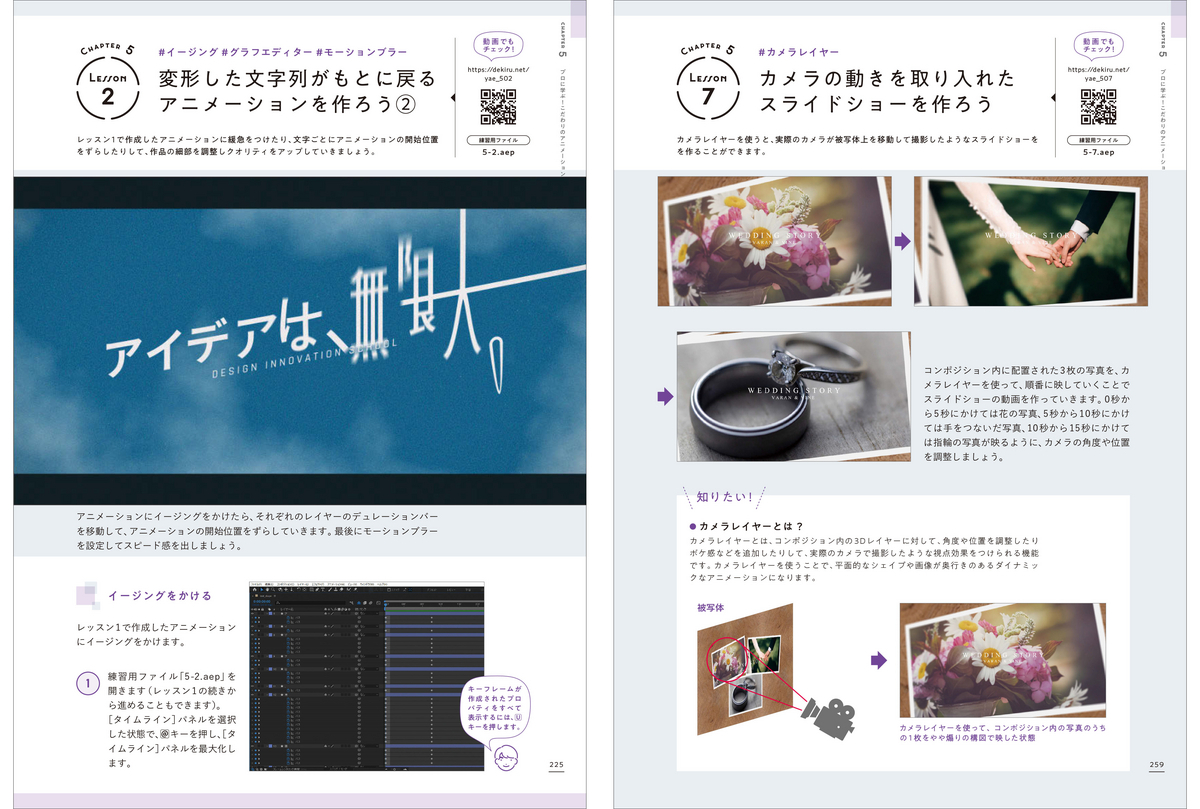Select the Selection tool in the toolbar
The height and width of the screenshot is (809, 1200).
tap(261, 589)
